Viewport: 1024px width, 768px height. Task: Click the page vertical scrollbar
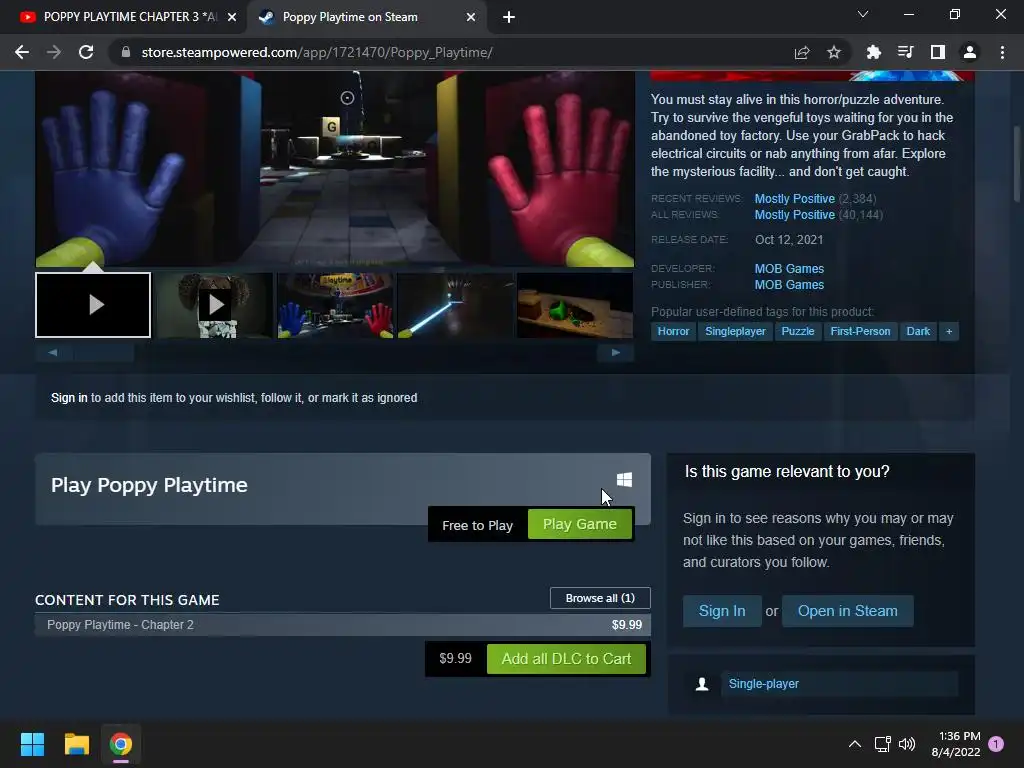click(1016, 163)
